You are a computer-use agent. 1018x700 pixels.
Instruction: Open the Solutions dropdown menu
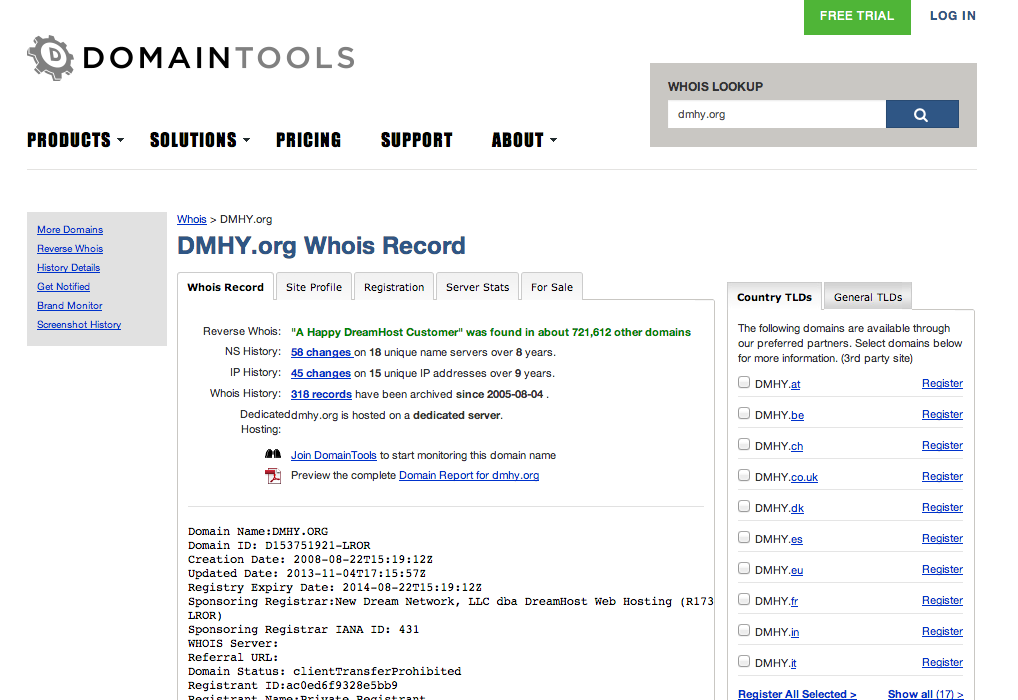point(200,140)
